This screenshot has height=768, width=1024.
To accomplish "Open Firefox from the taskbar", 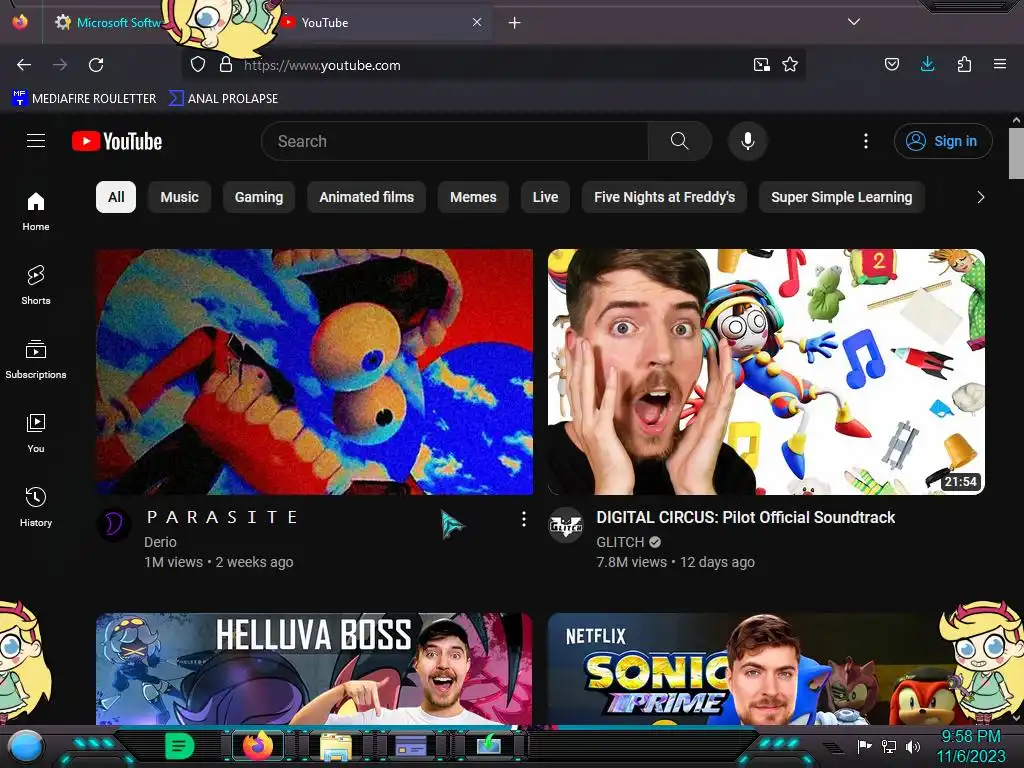I will 258,746.
